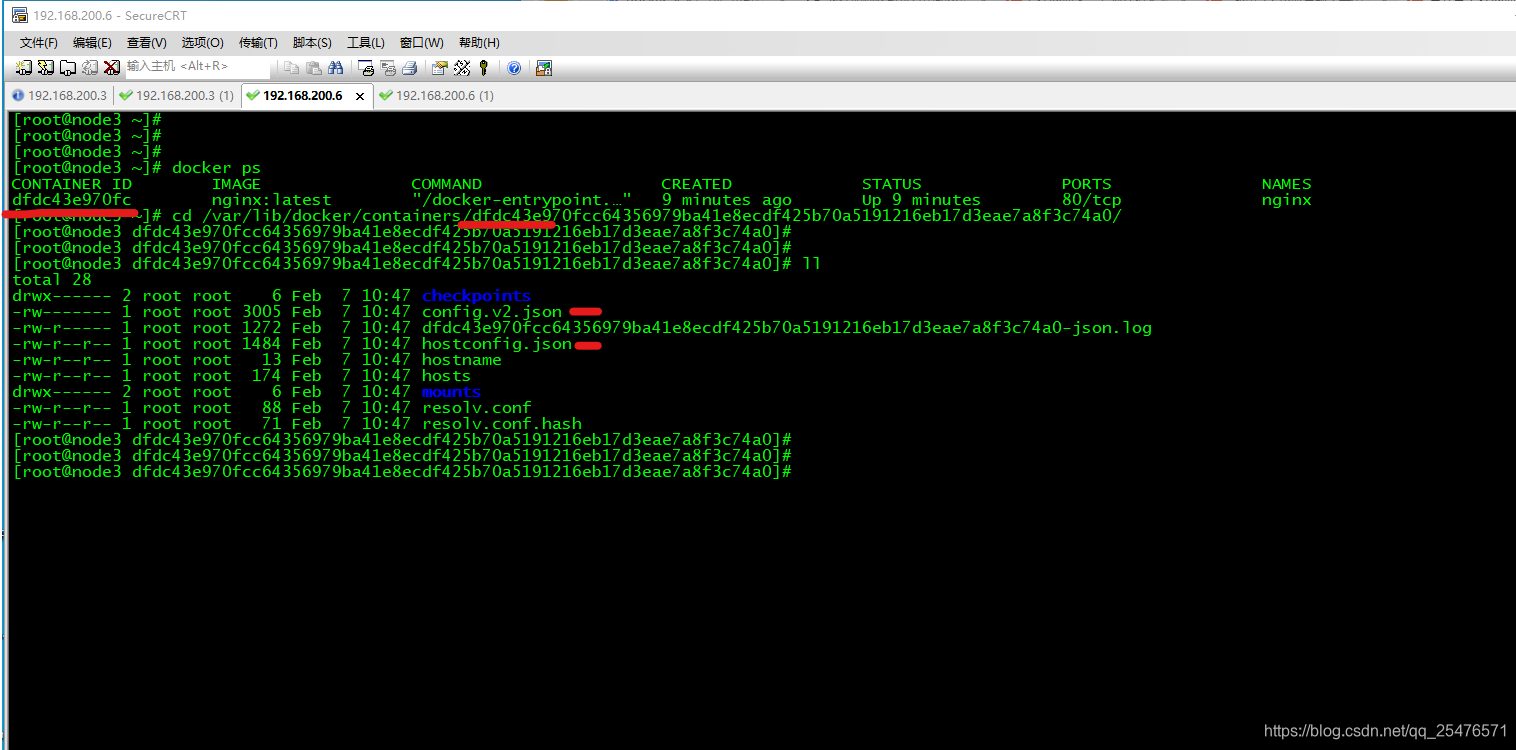
Task: Click the Quick Connect toolbar icon
Action: [x=45, y=67]
